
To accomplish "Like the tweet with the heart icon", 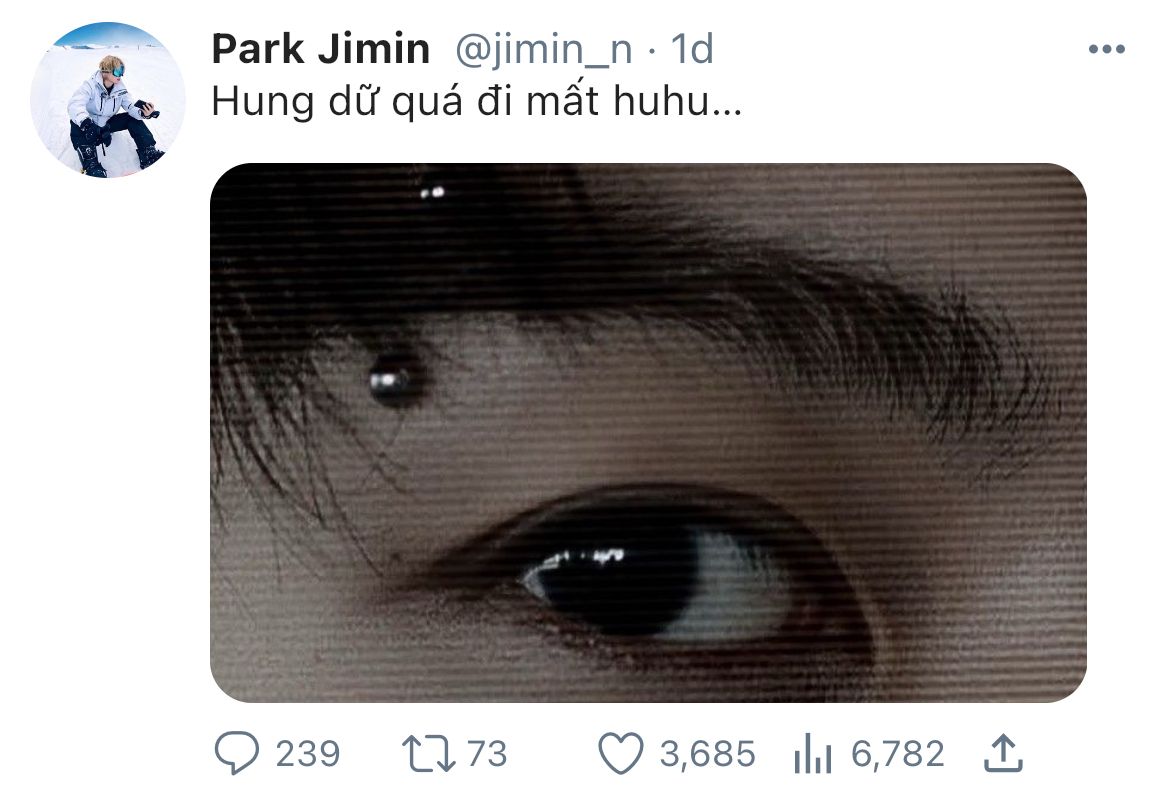I will tap(619, 754).
